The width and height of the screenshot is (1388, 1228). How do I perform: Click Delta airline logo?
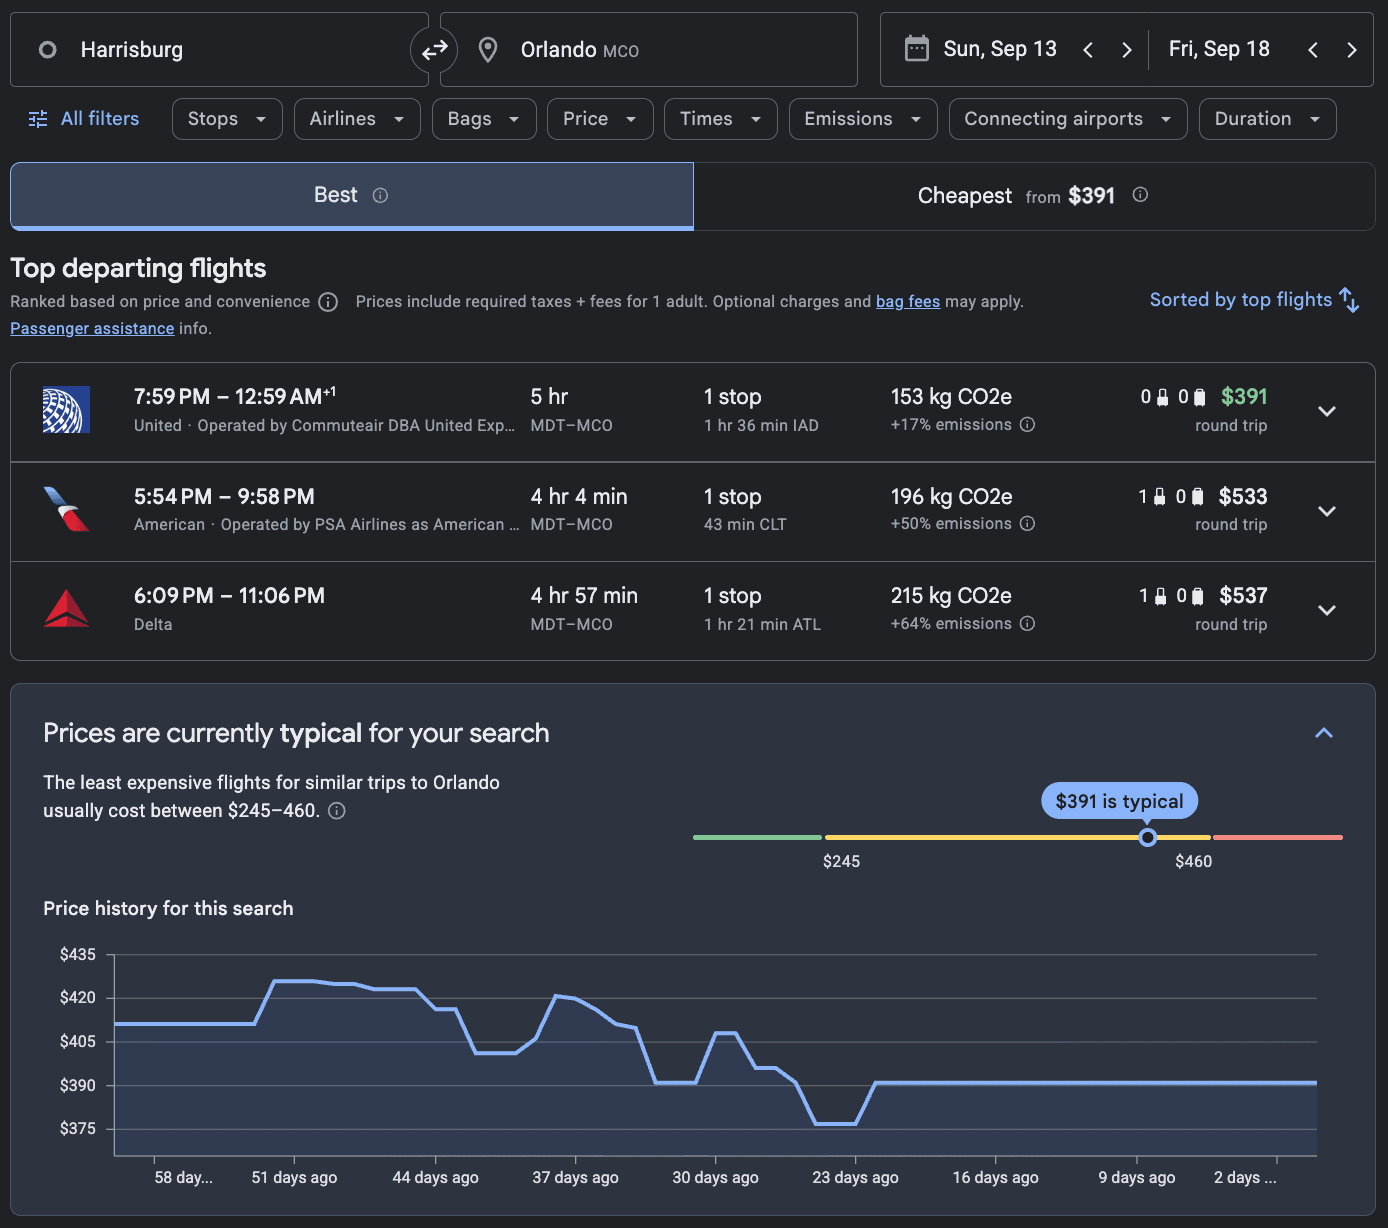[66, 609]
